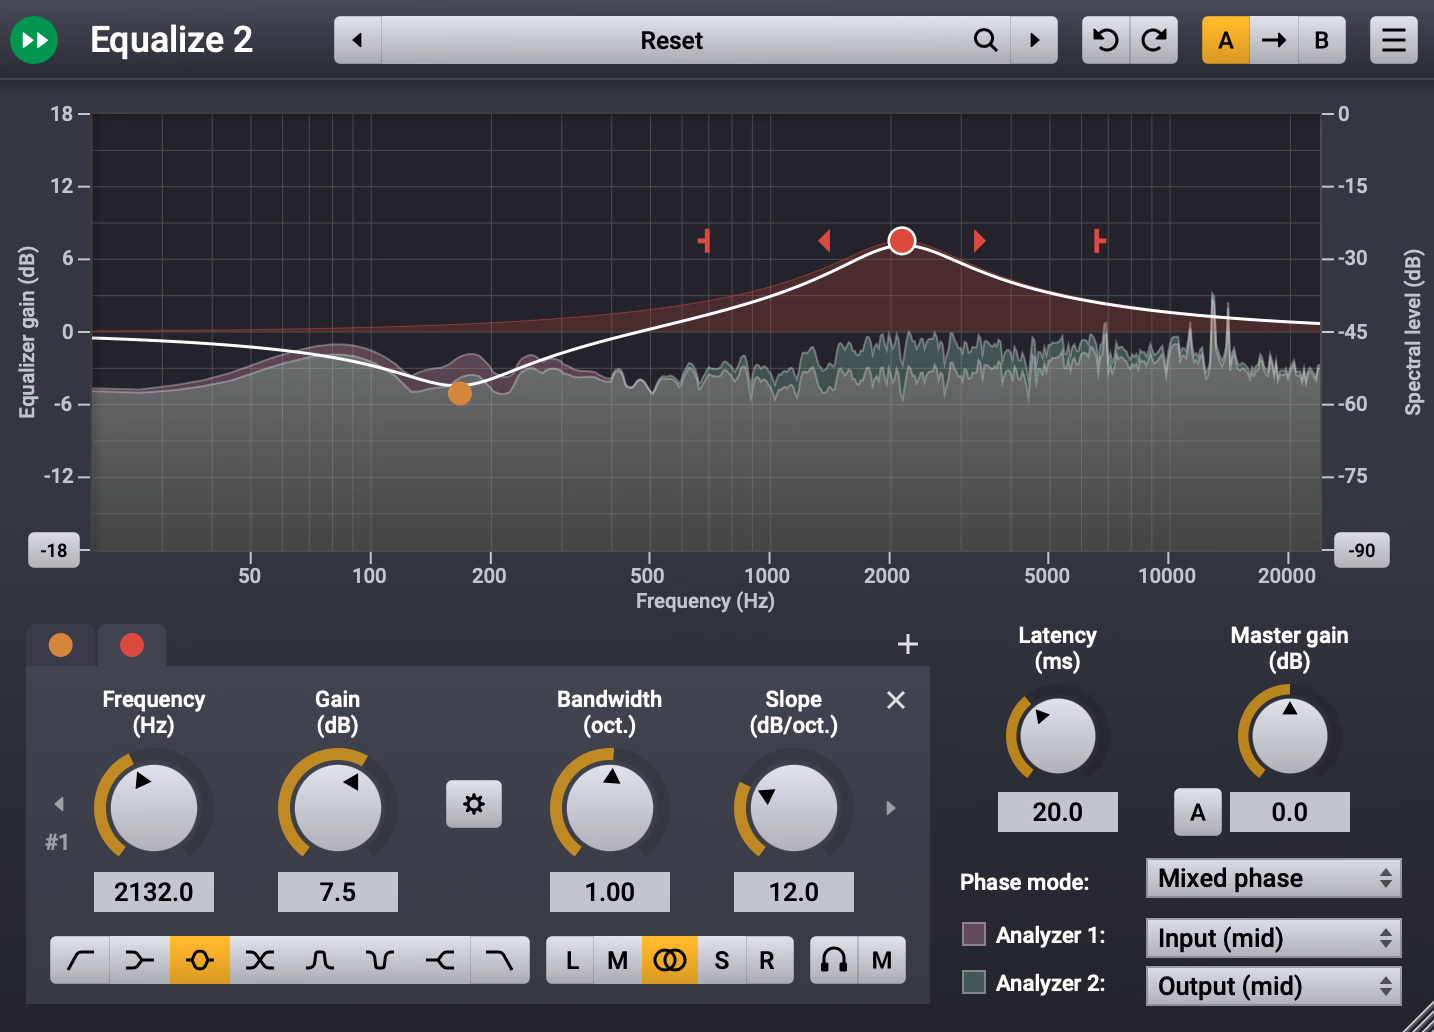1434x1032 pixels.
Task: Open Analyzer 1 Input (mid) dropdown
Action: [x=1274, y=938]
